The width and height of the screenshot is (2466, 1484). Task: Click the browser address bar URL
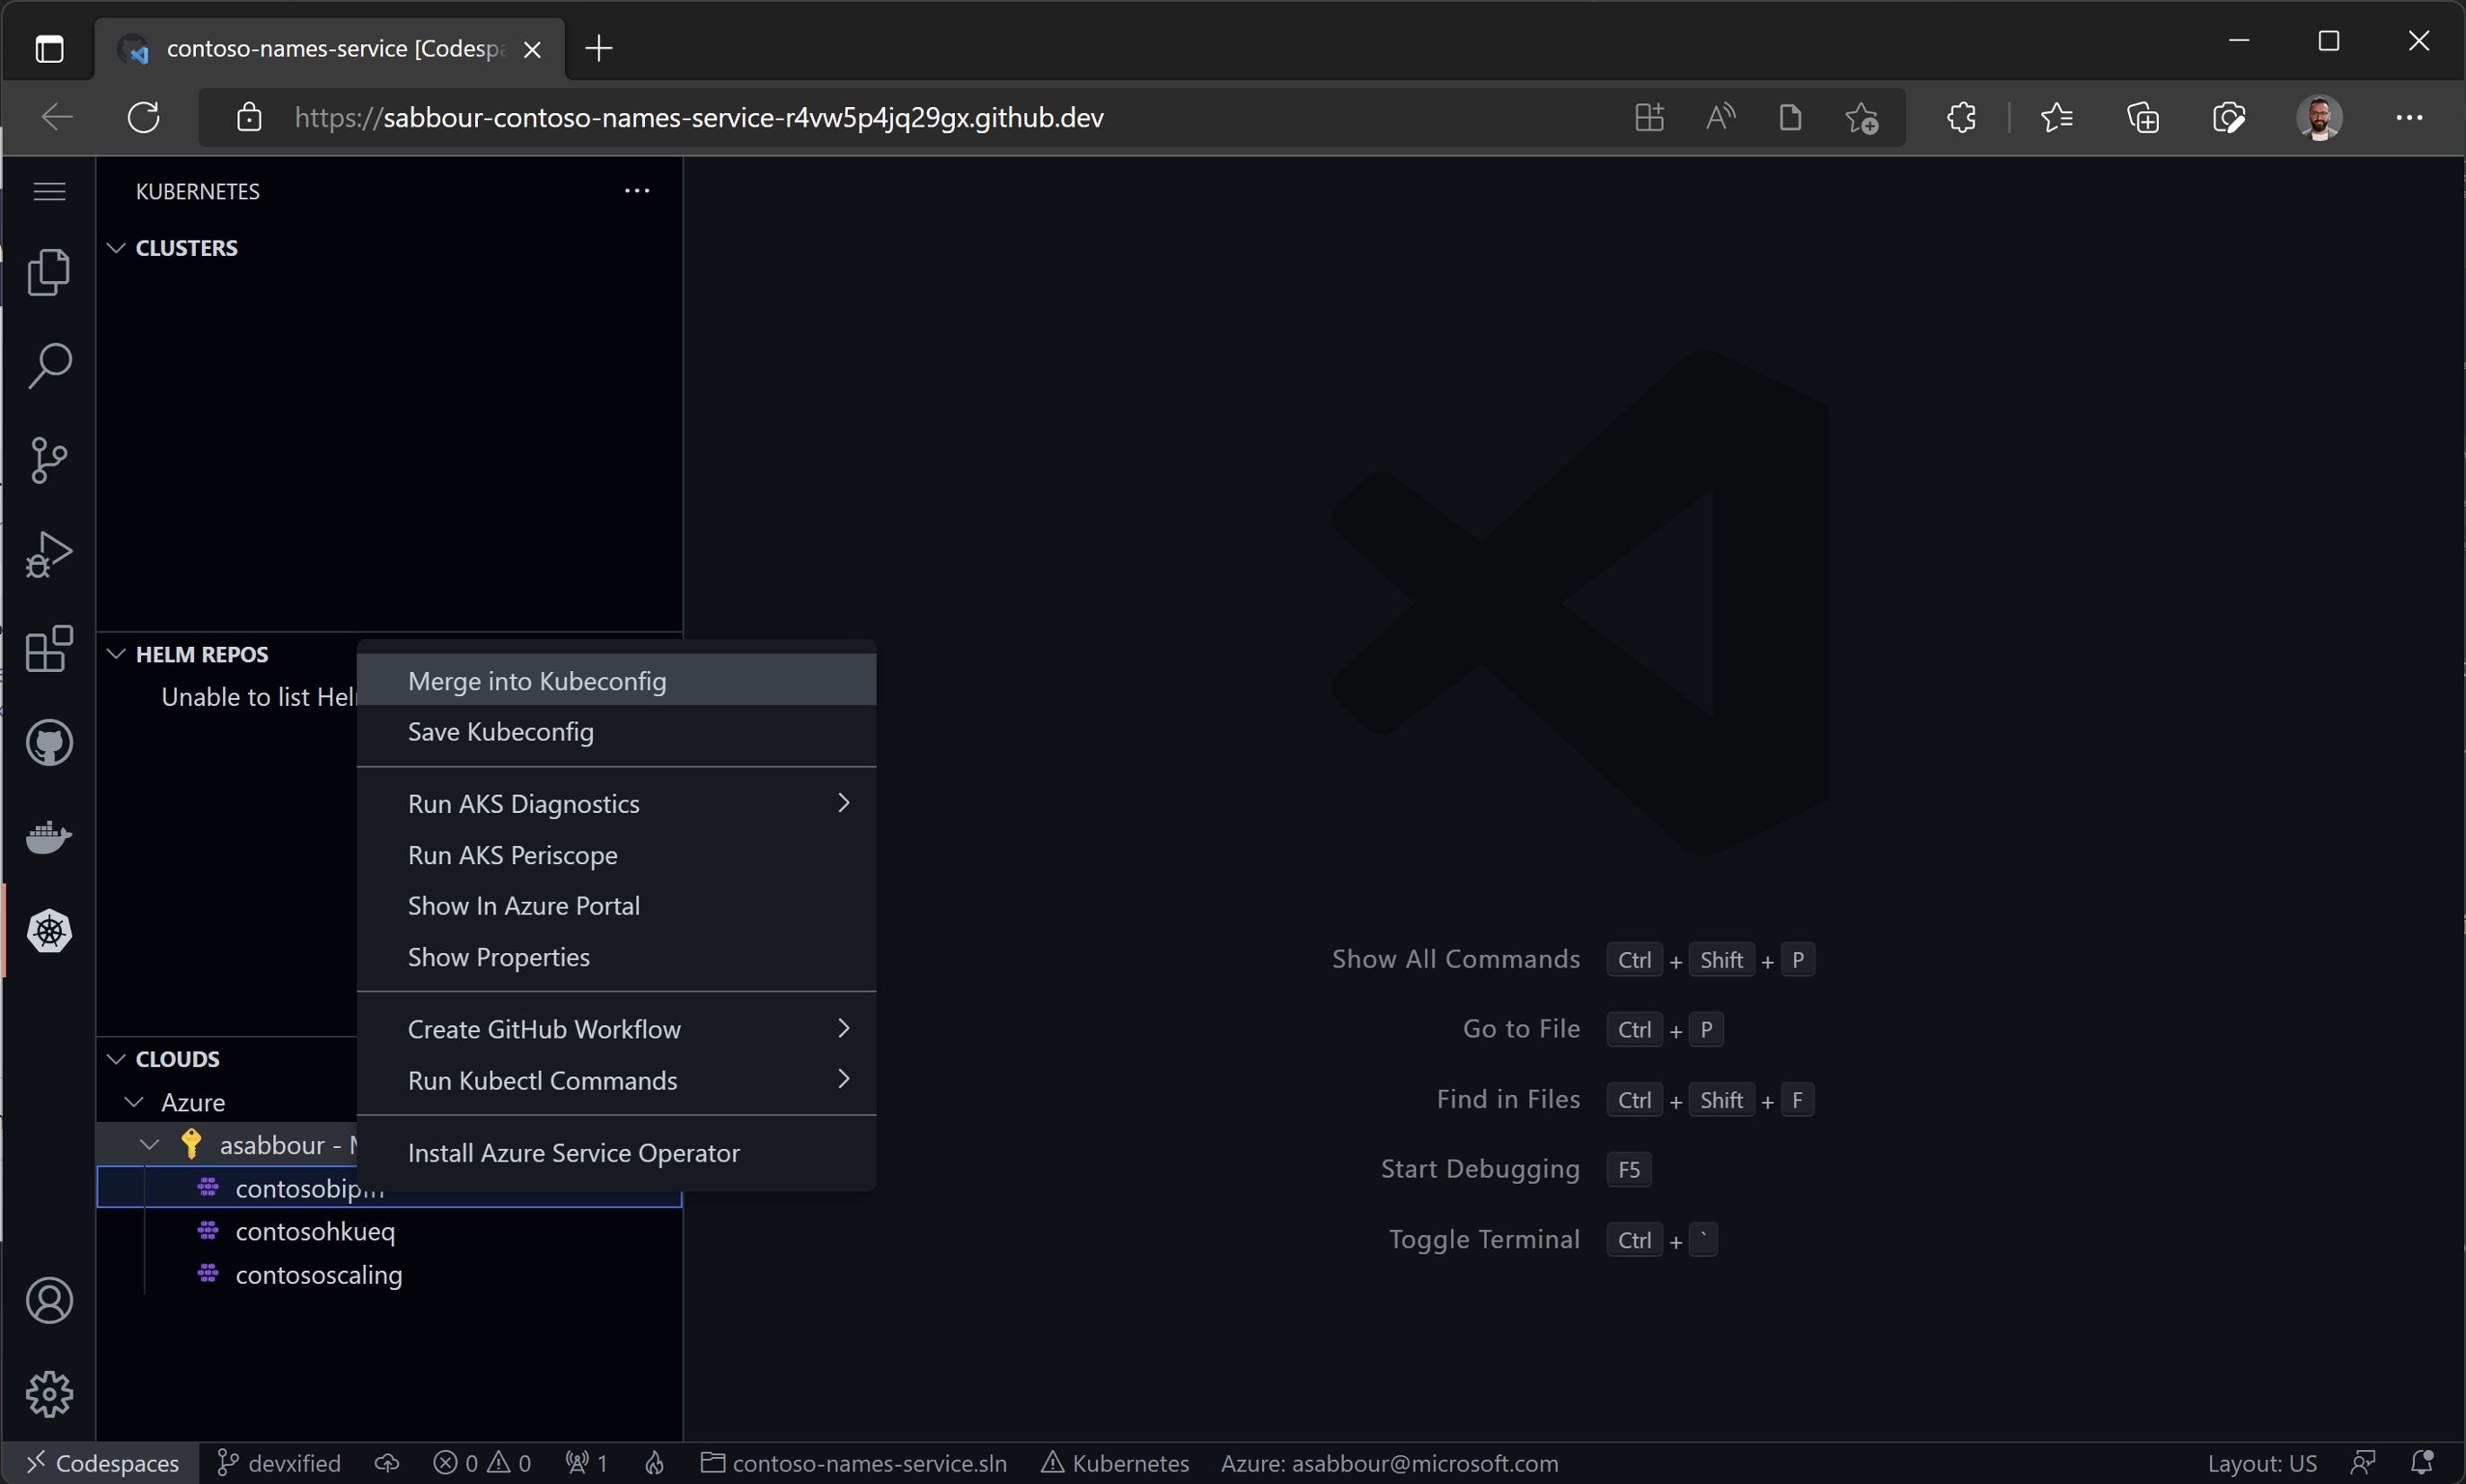740,118
